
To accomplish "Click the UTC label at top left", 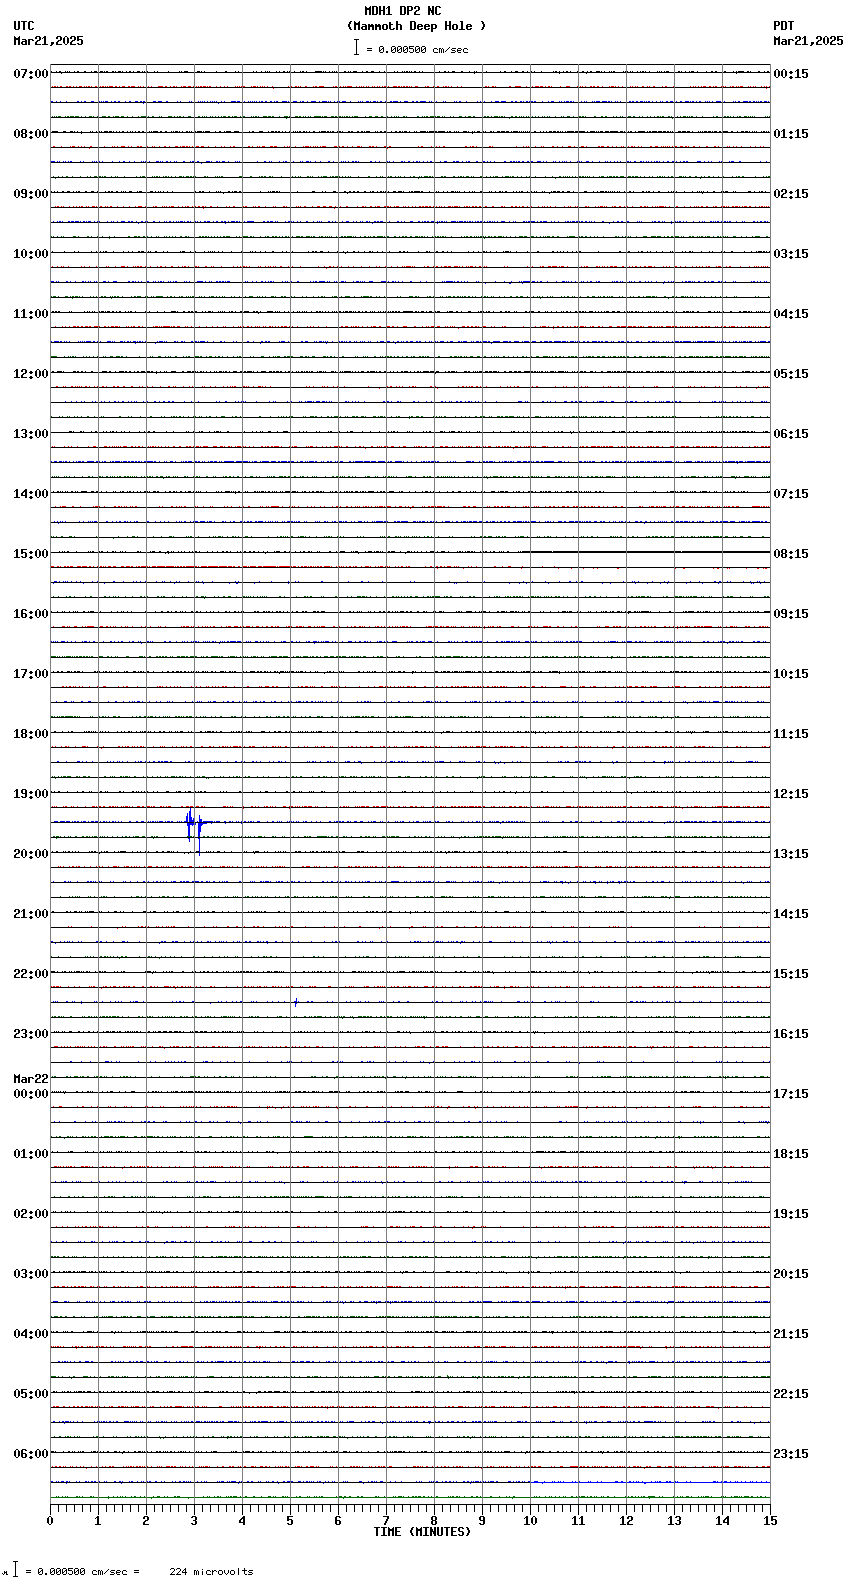I will click(x=24, y=26).
